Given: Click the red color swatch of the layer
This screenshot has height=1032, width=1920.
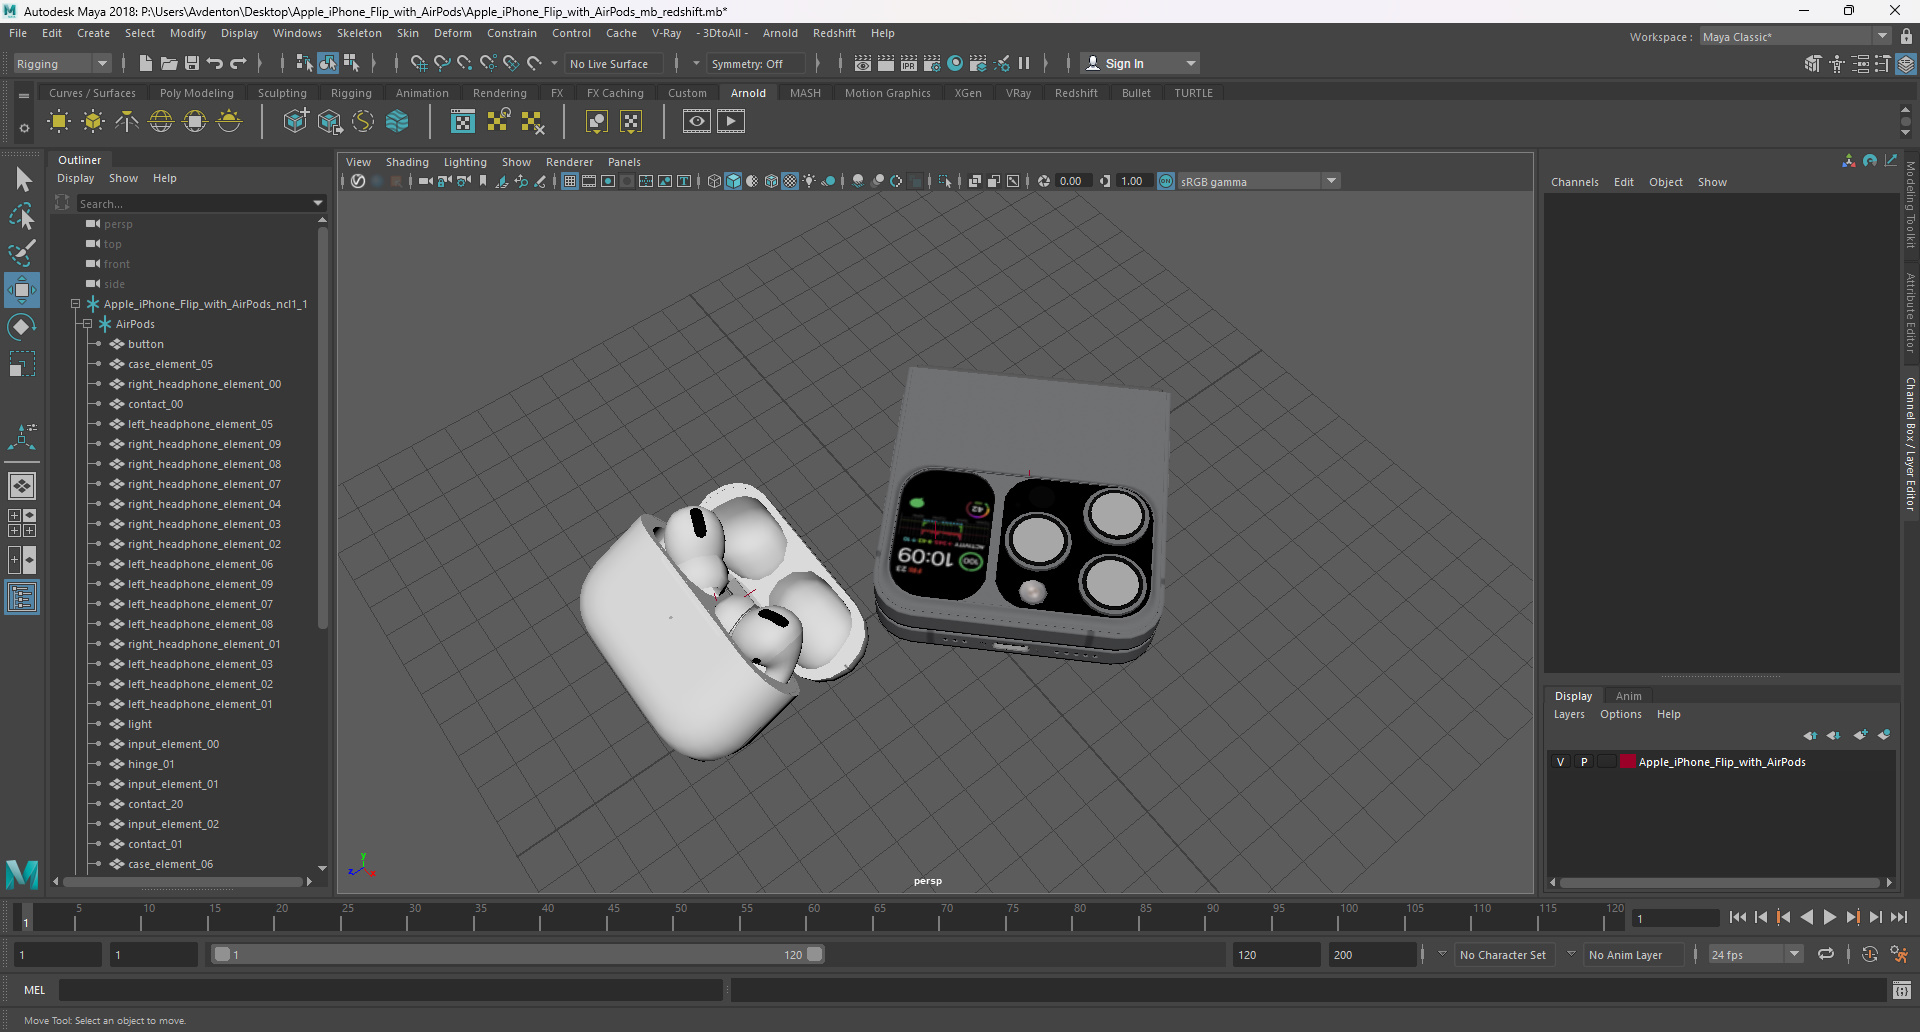Looking at the screenshot, I should [1627, 762].
